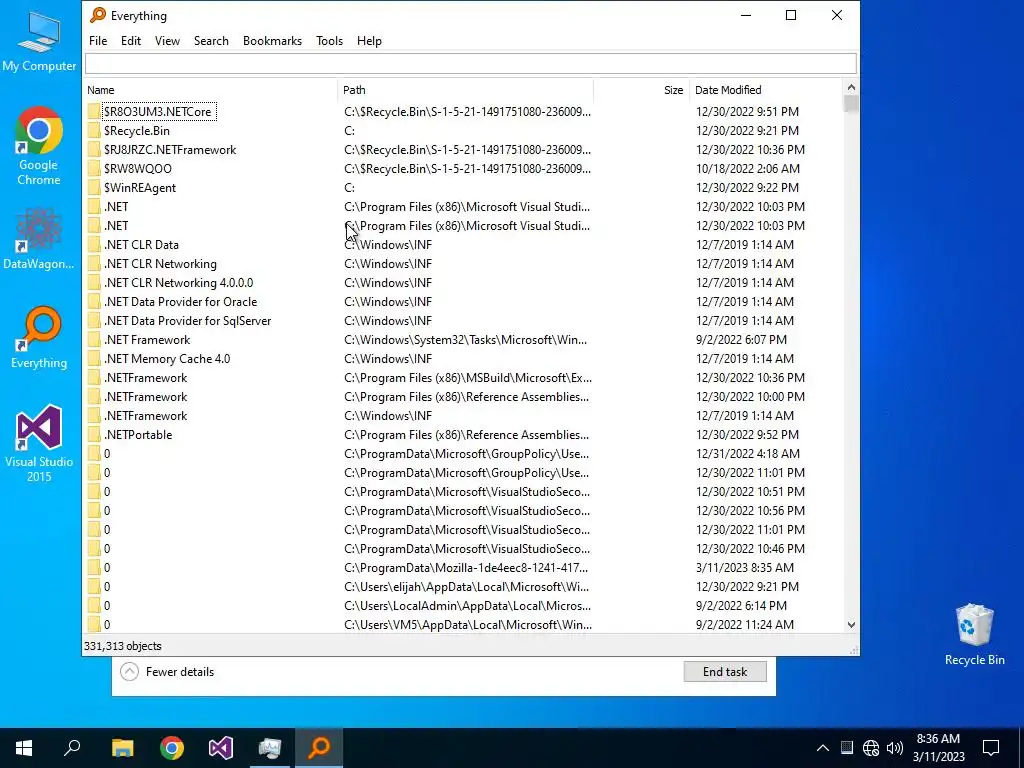
Task: Select .NET Data Provider for Oracle
Action: coord(180,302)
